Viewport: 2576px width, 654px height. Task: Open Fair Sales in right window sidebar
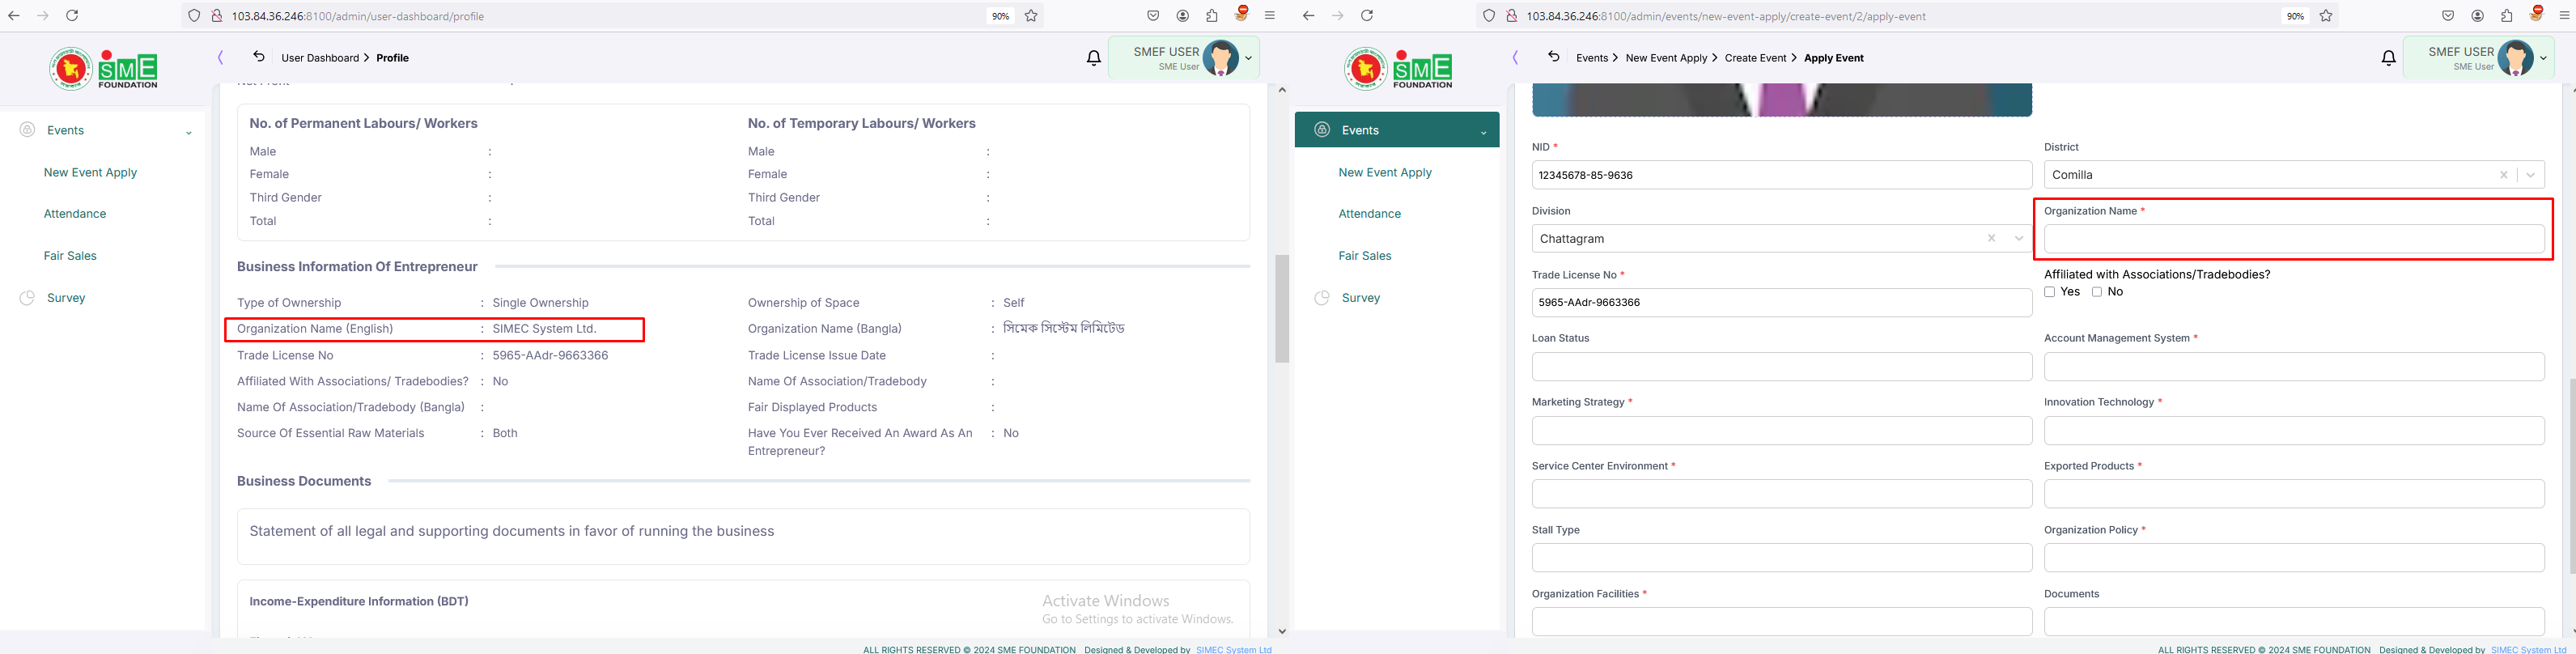(1365, 256)
